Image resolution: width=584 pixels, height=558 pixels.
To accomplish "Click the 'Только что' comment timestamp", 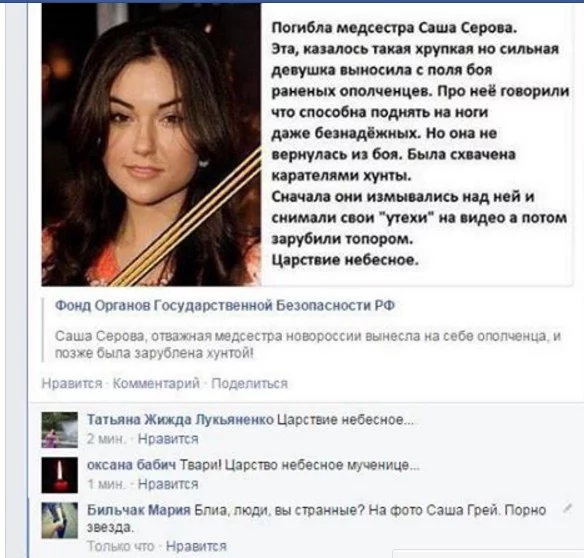I will coord(121,546).
